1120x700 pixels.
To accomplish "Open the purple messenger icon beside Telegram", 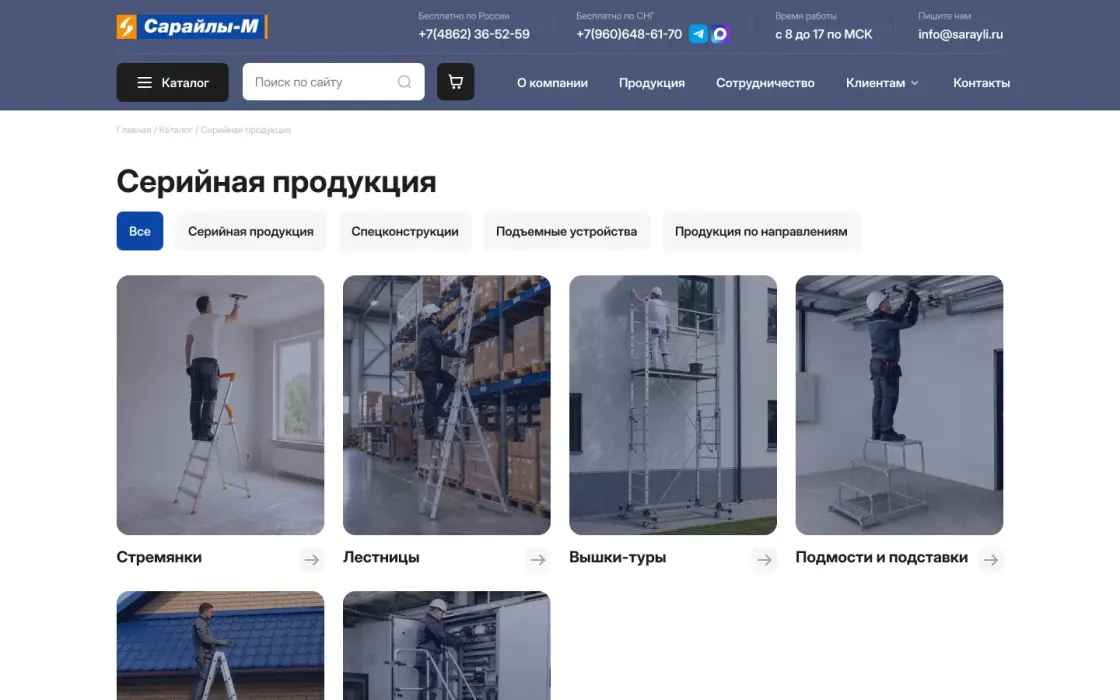I will 720,34.
